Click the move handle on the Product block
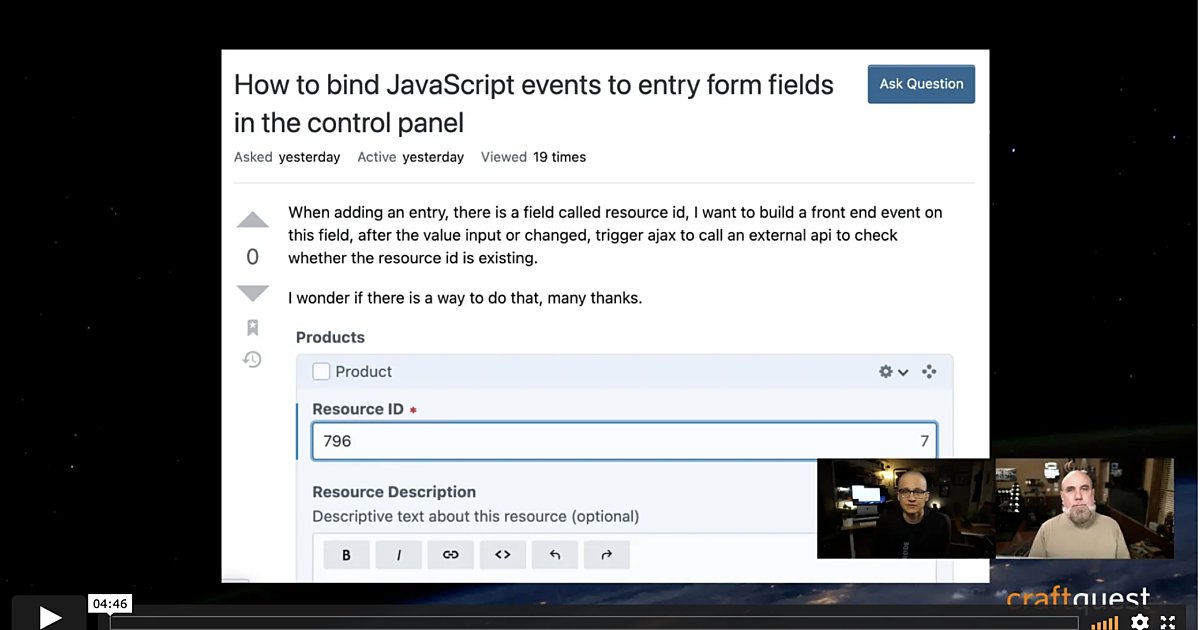The image size is (1200, 630). (x=929, y=371)
